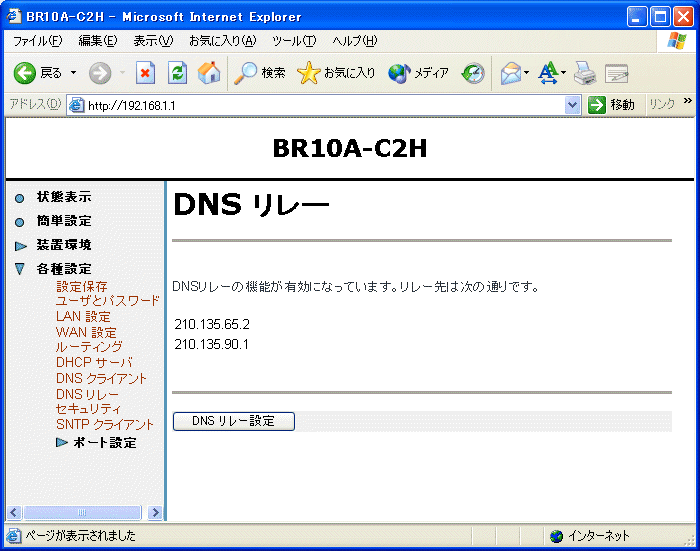The height and width of the screenshot is (551, 700).
Task: Open the 状態表示 sidebar item
Action: 64,197
